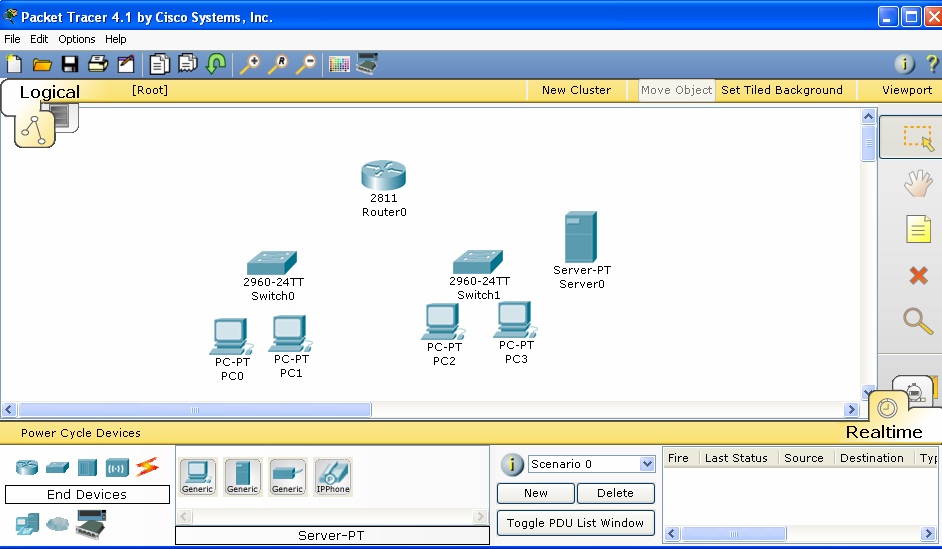942x549 pixels.
Task: Open the Activity Wizard icon
Action: [126, 64]
